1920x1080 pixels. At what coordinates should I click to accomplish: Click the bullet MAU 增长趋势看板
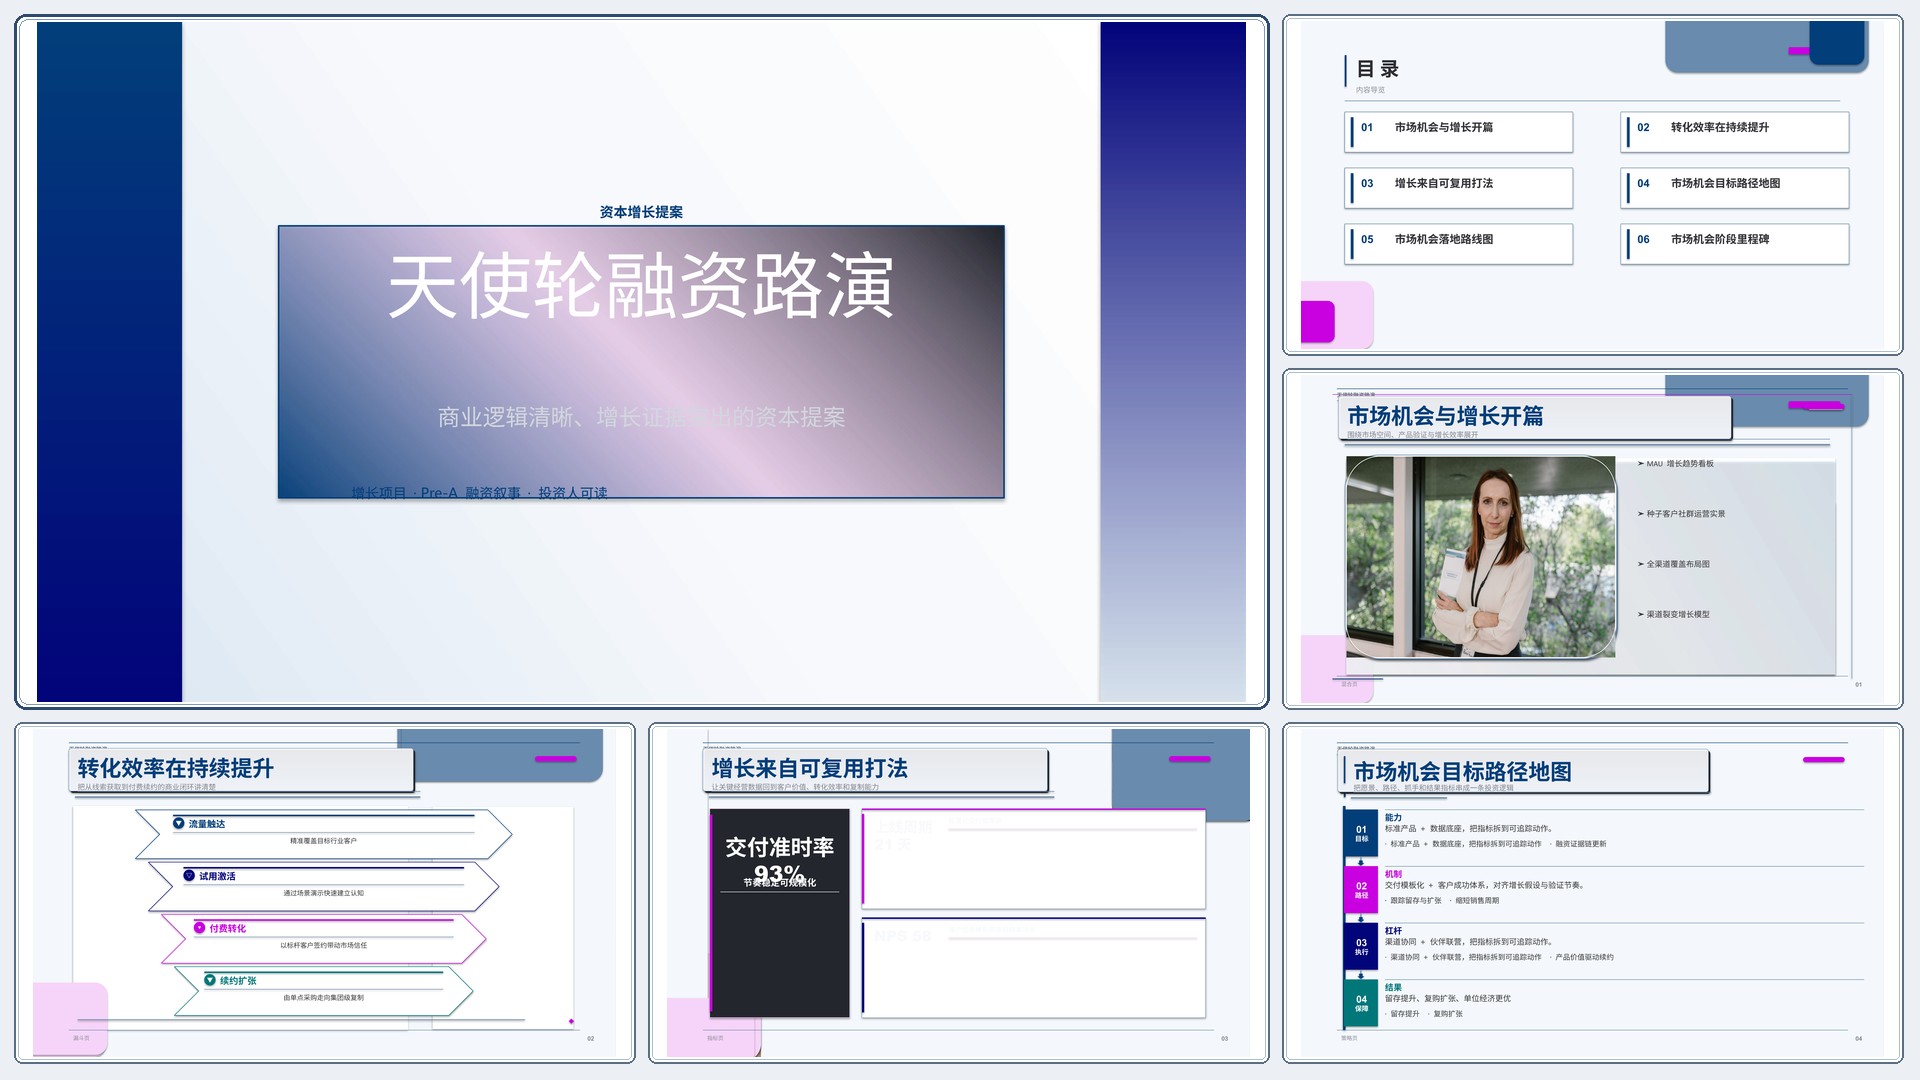coord(1680,464)
